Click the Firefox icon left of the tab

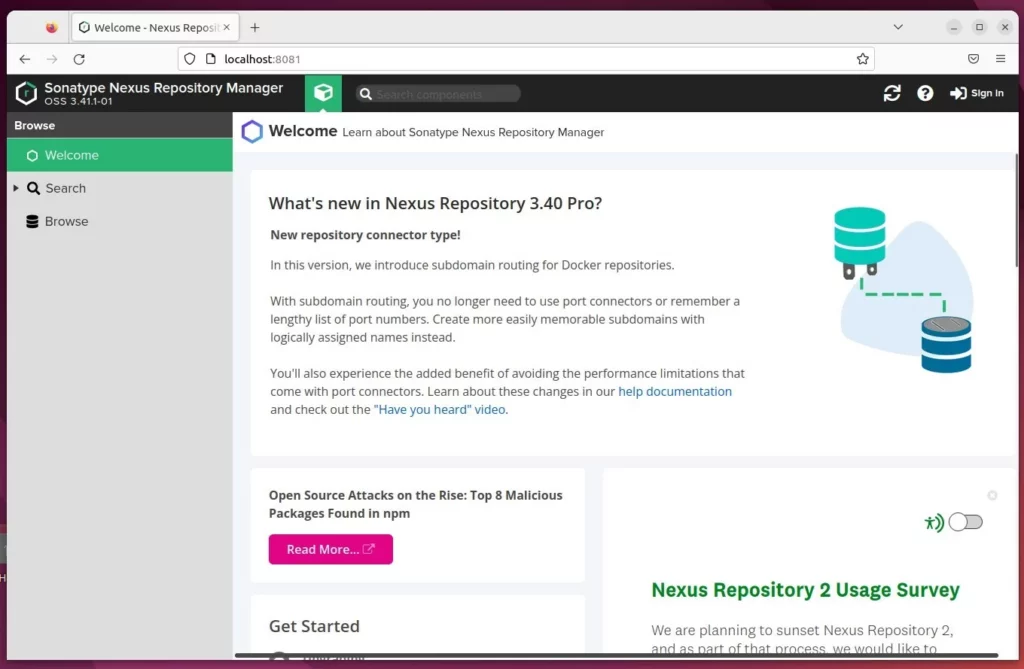point(51,27)
